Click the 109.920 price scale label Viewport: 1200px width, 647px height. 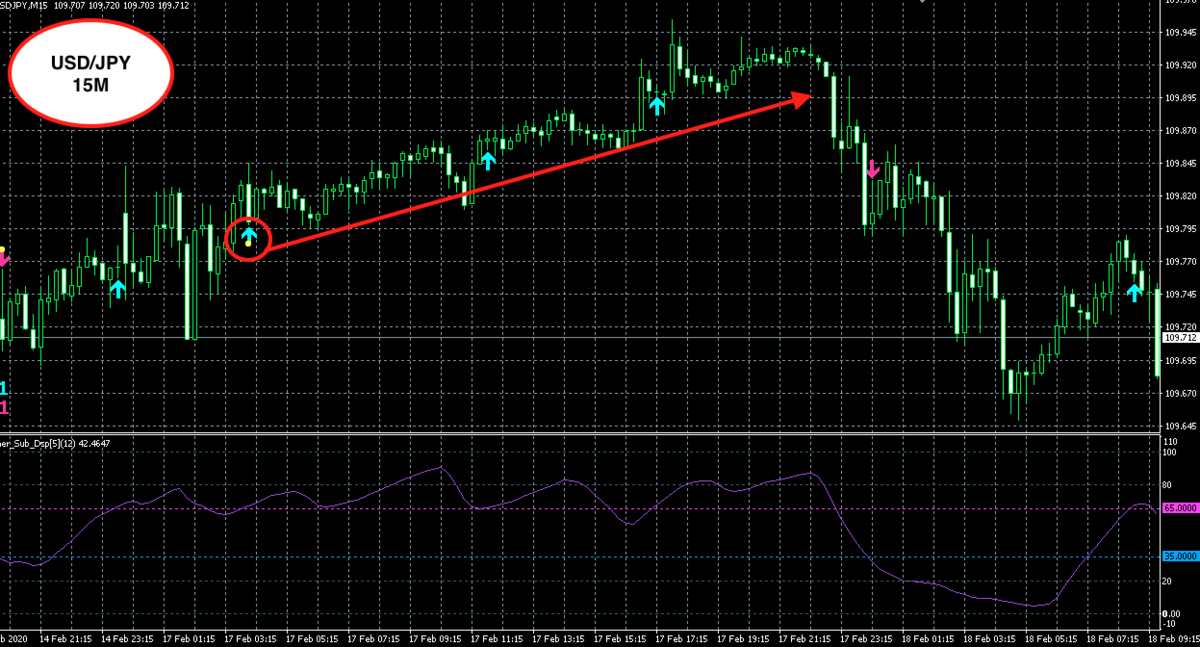tap(1179, 65)
